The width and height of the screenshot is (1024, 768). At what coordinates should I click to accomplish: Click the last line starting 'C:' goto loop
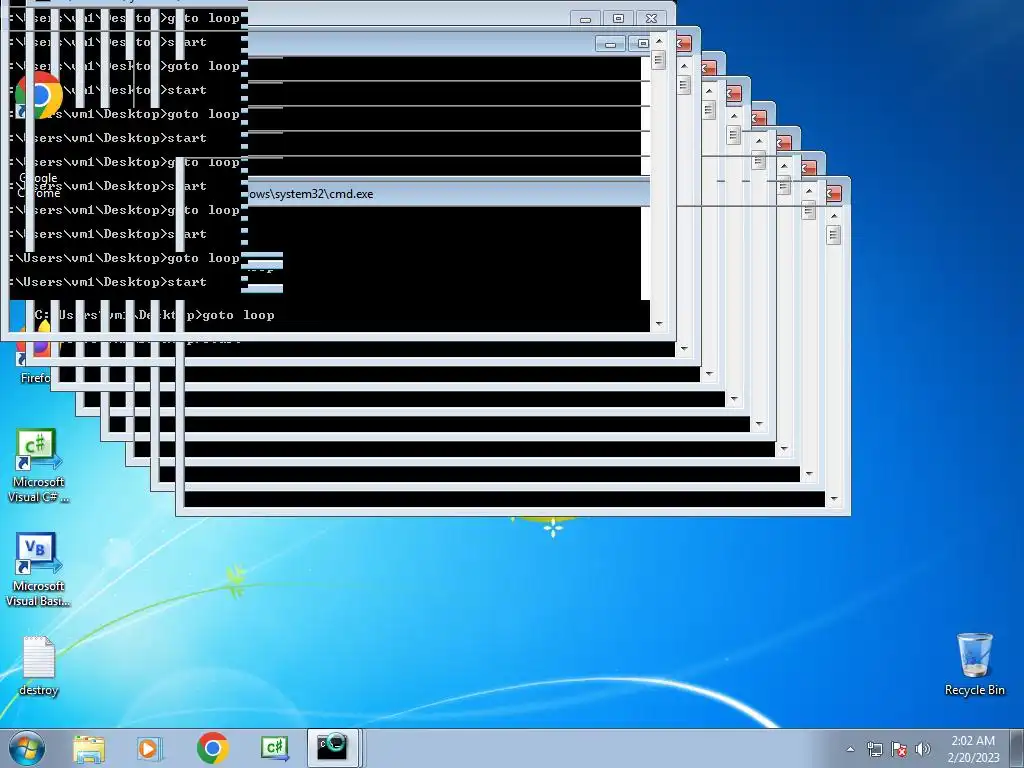(155, 315)
